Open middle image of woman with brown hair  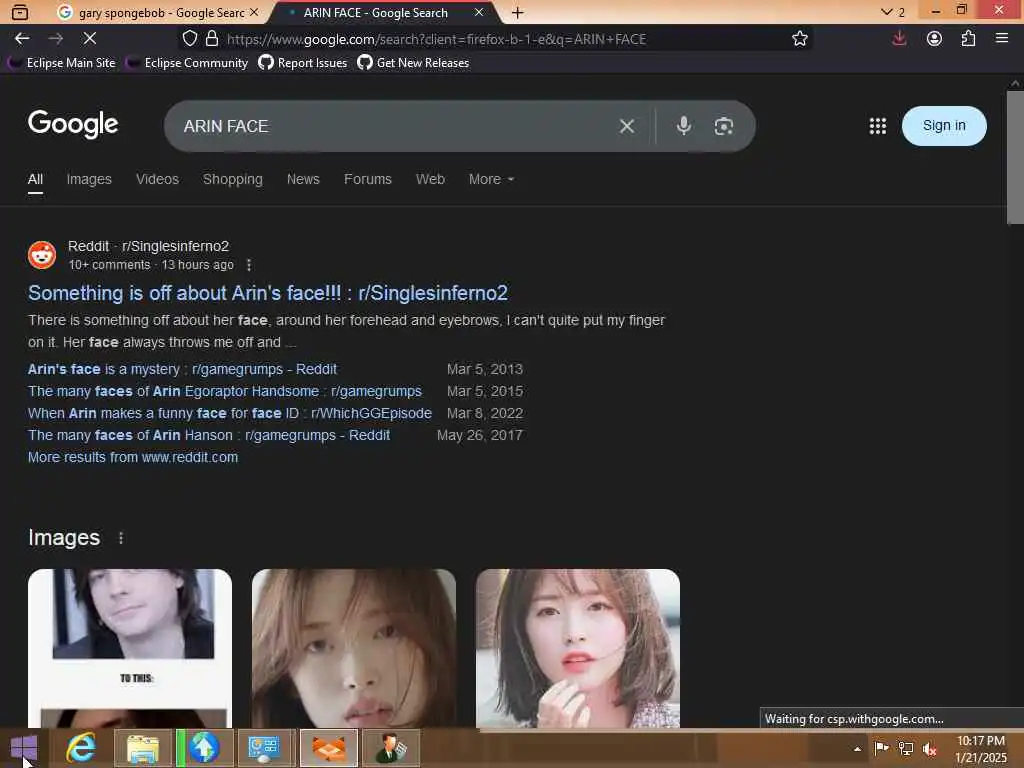[354, 648]
